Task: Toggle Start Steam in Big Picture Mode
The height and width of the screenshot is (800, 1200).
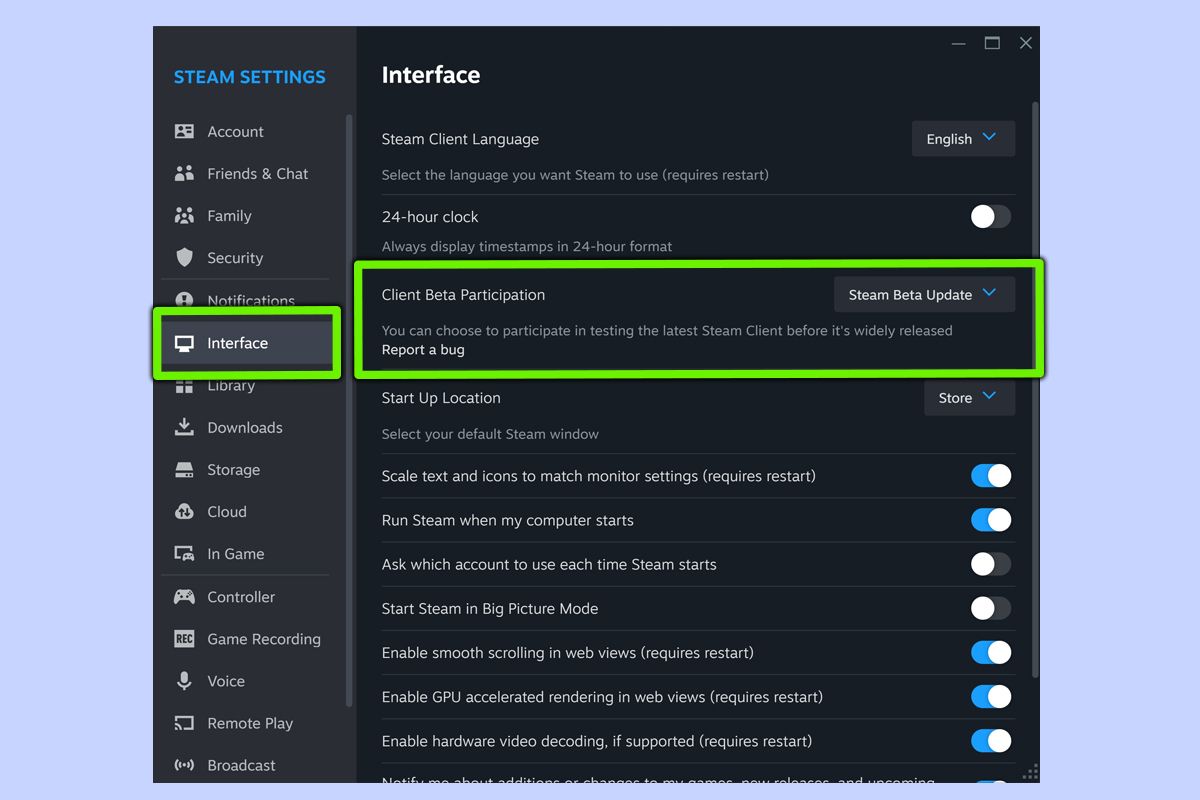Action: coord(990,608)
